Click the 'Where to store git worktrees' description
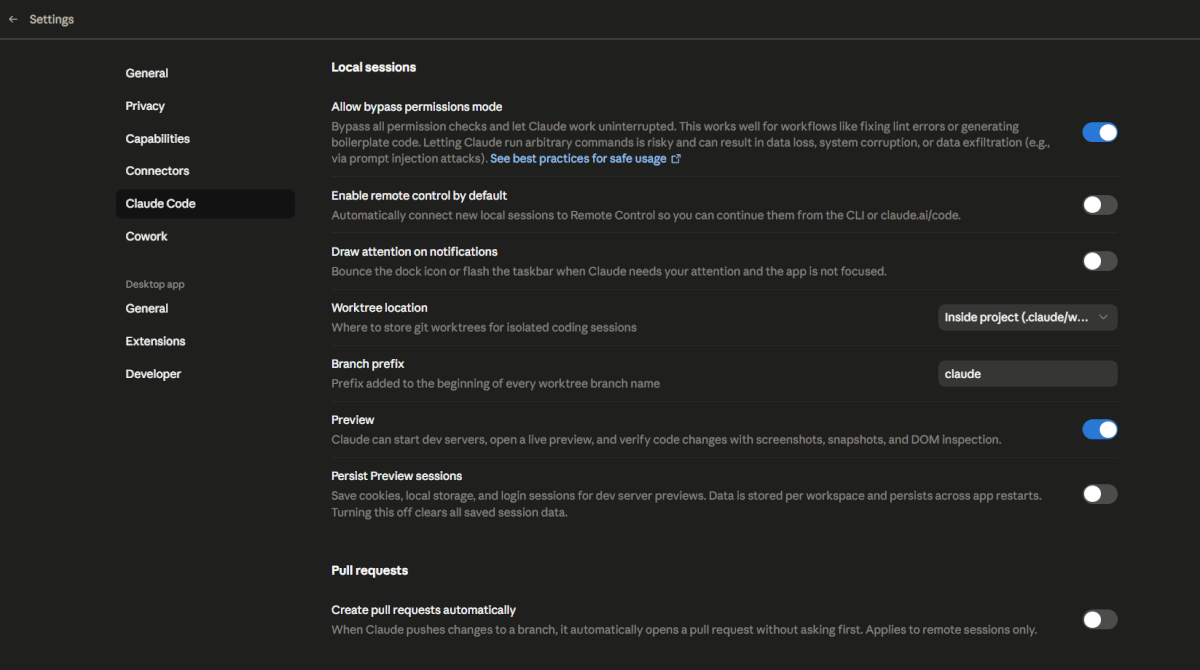Viewport: 1200px width, 670px height. [484, 327]
